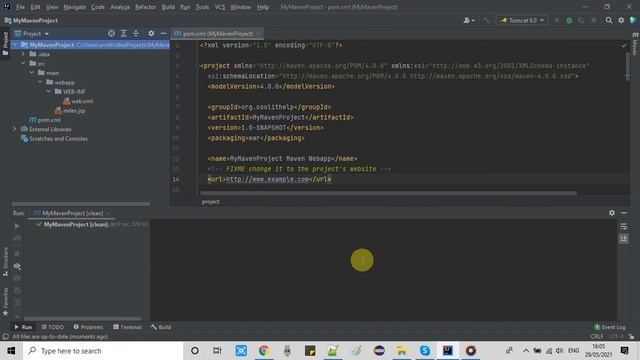Select web.xml in project tree
Screen dimensions: 640x360
point(78,101)
